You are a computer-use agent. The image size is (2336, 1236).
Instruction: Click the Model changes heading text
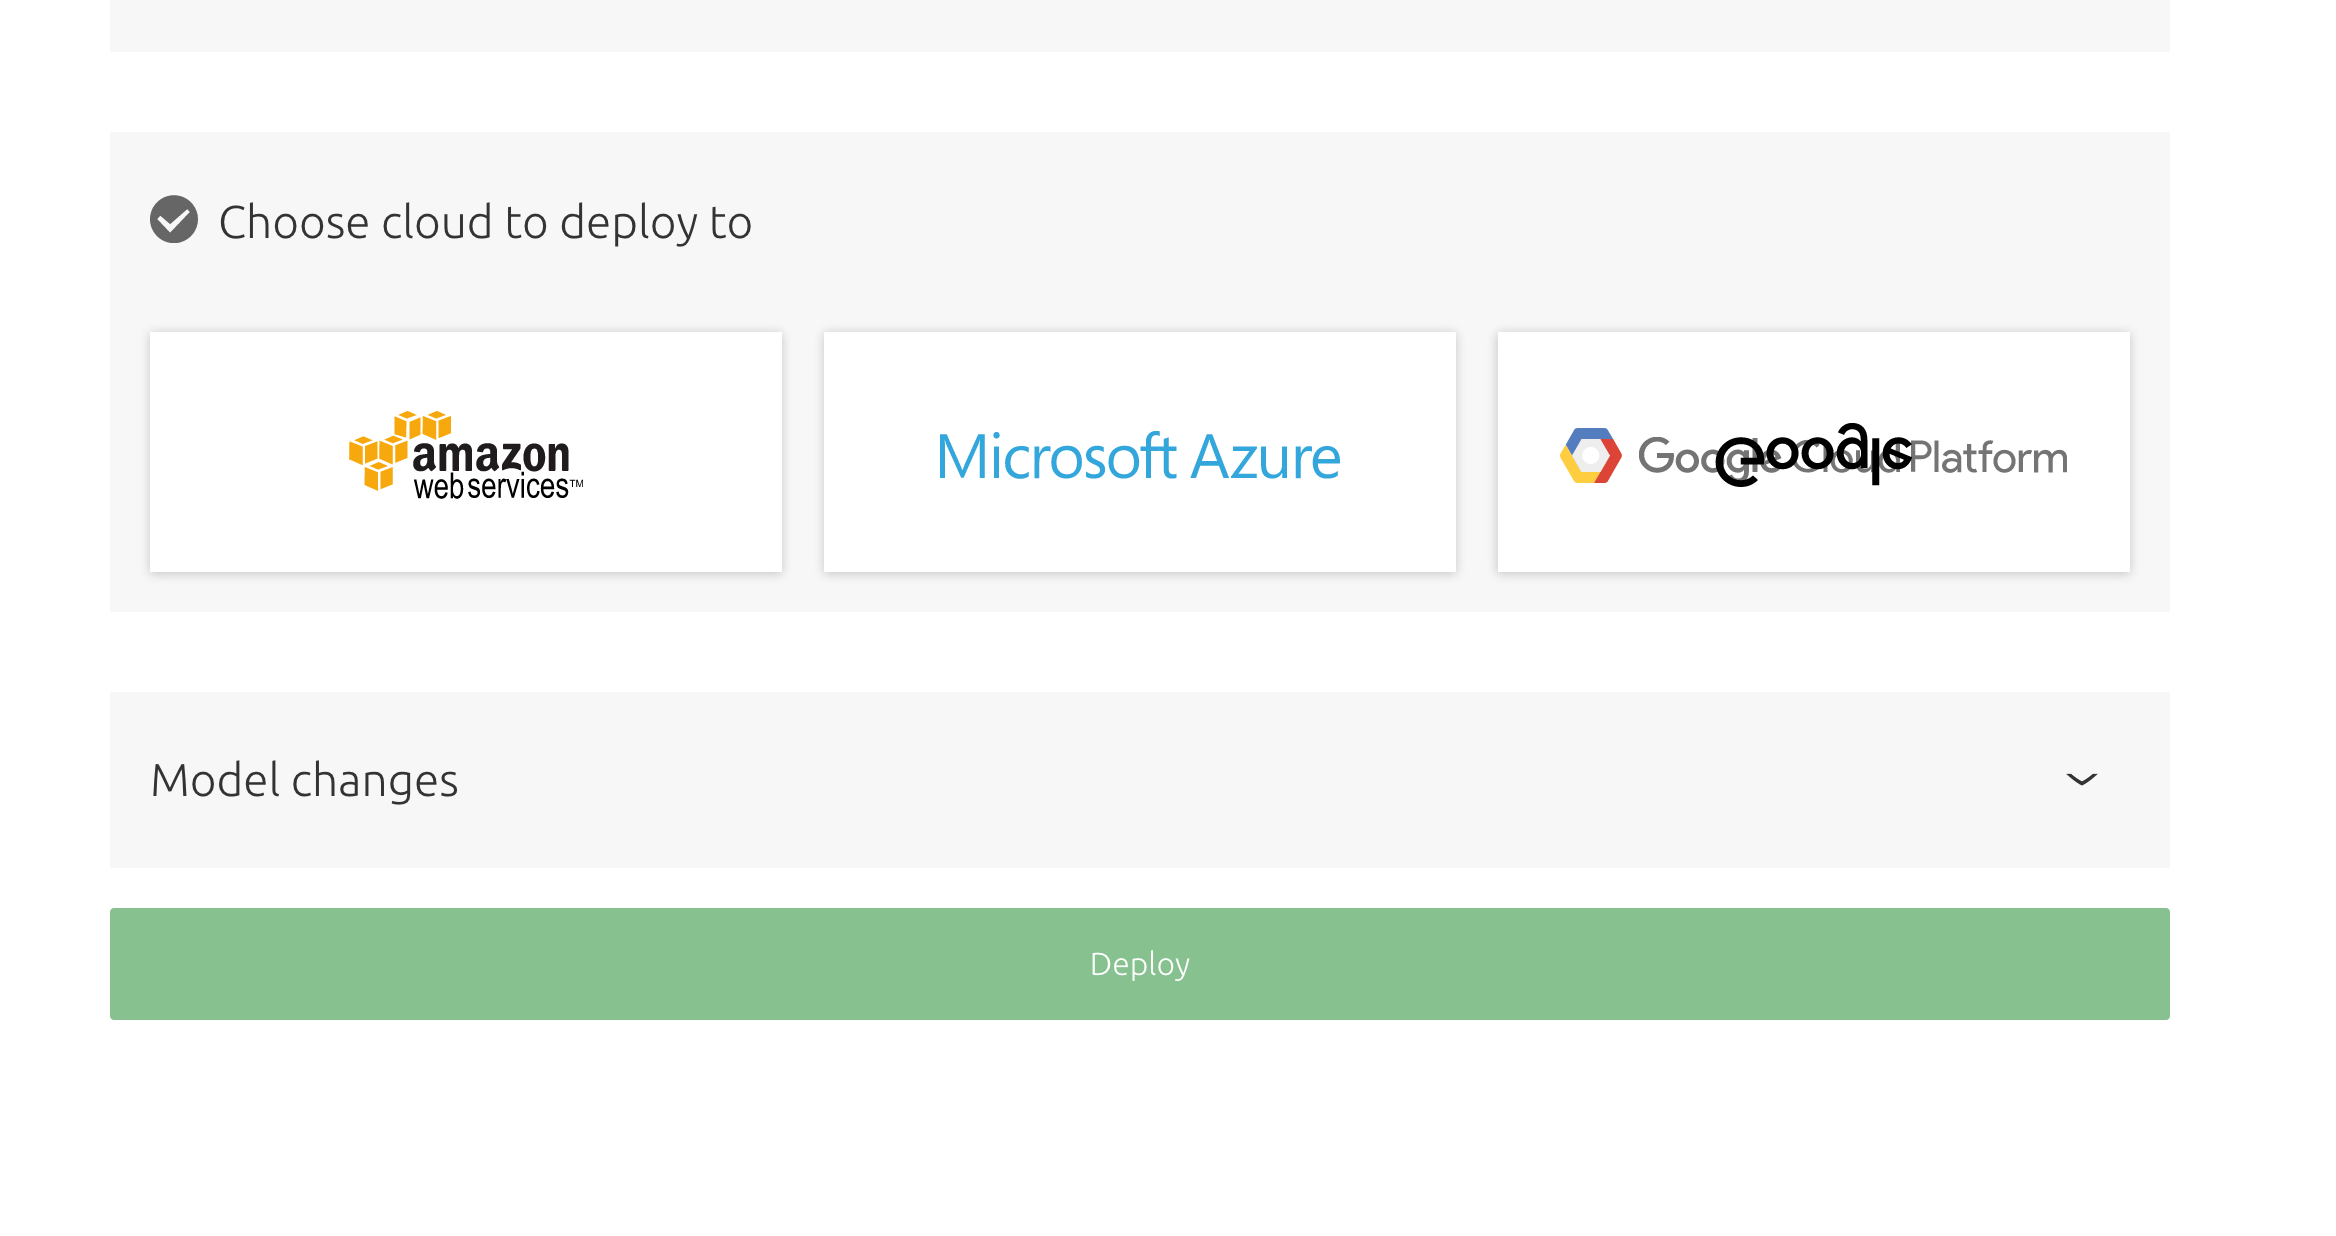(x=304, y=780)
